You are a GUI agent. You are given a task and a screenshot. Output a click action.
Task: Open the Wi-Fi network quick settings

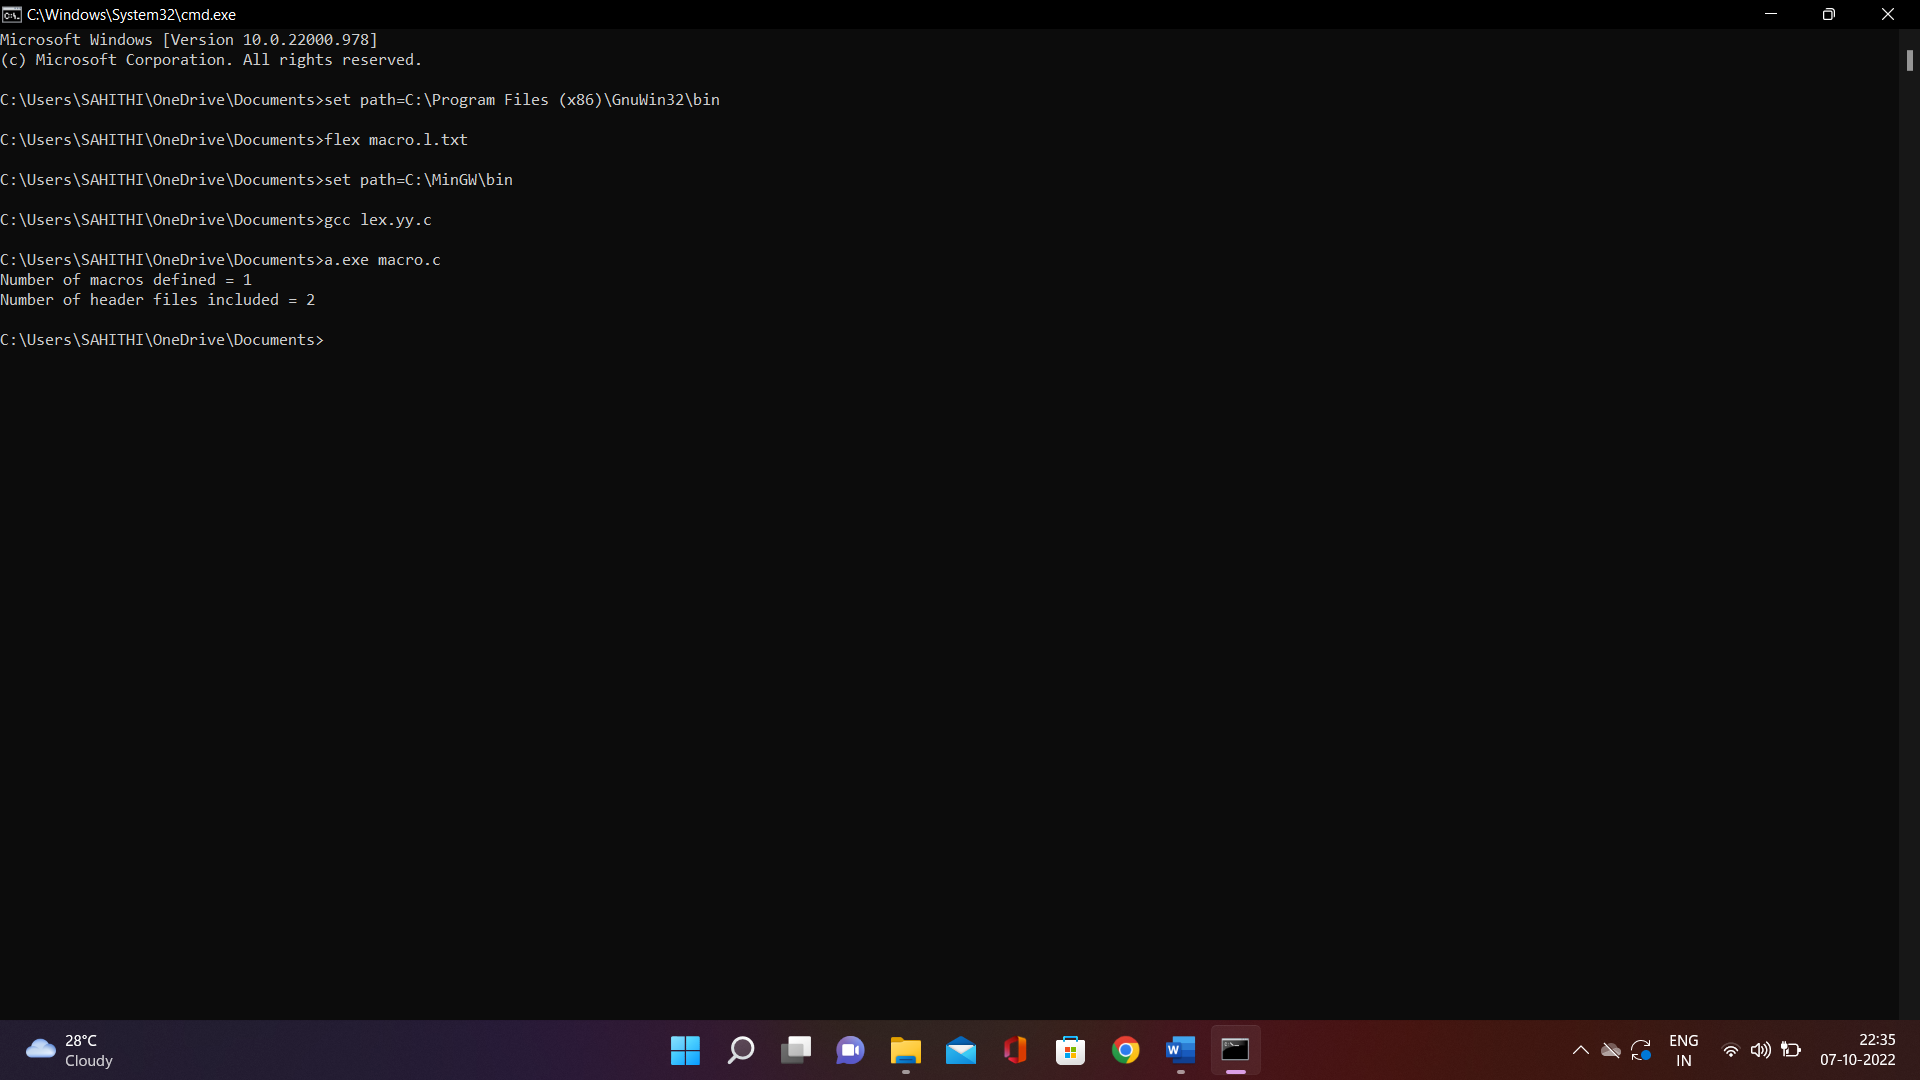[1731, 1050]
